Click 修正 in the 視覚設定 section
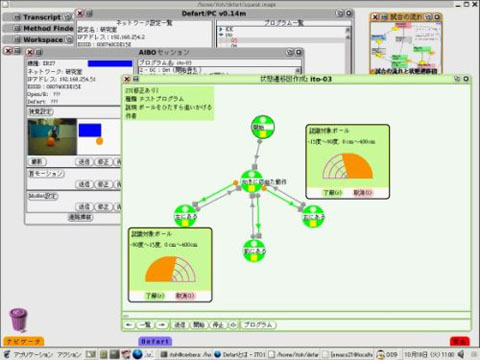480x360 pixels. pyautogui.click(x=103, y=162)
